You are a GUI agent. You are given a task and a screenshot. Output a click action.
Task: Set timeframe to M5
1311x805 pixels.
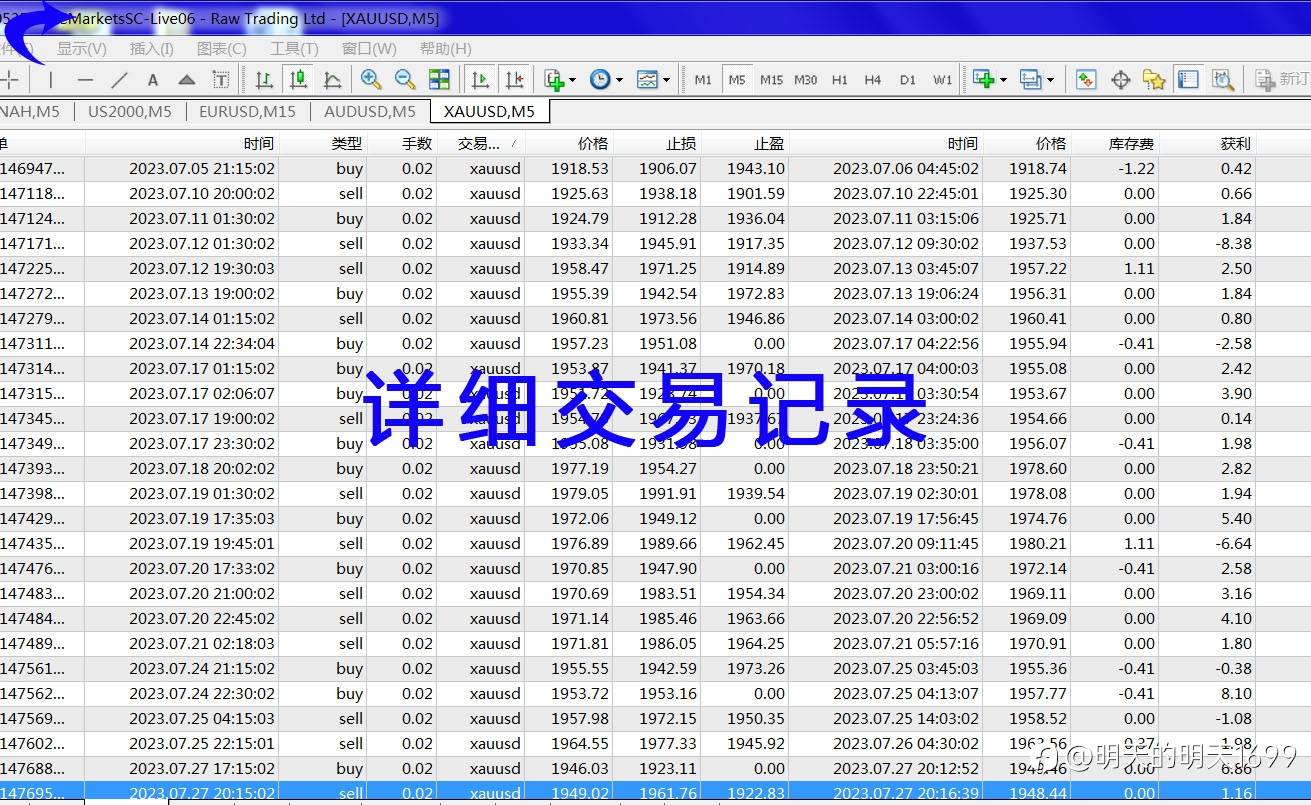(737, 80)
